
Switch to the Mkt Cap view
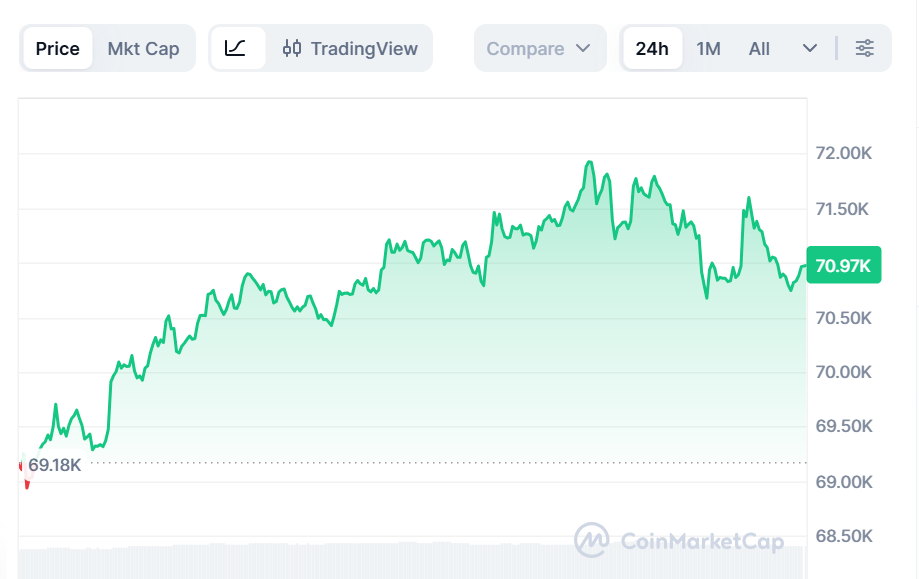(143, 48)
